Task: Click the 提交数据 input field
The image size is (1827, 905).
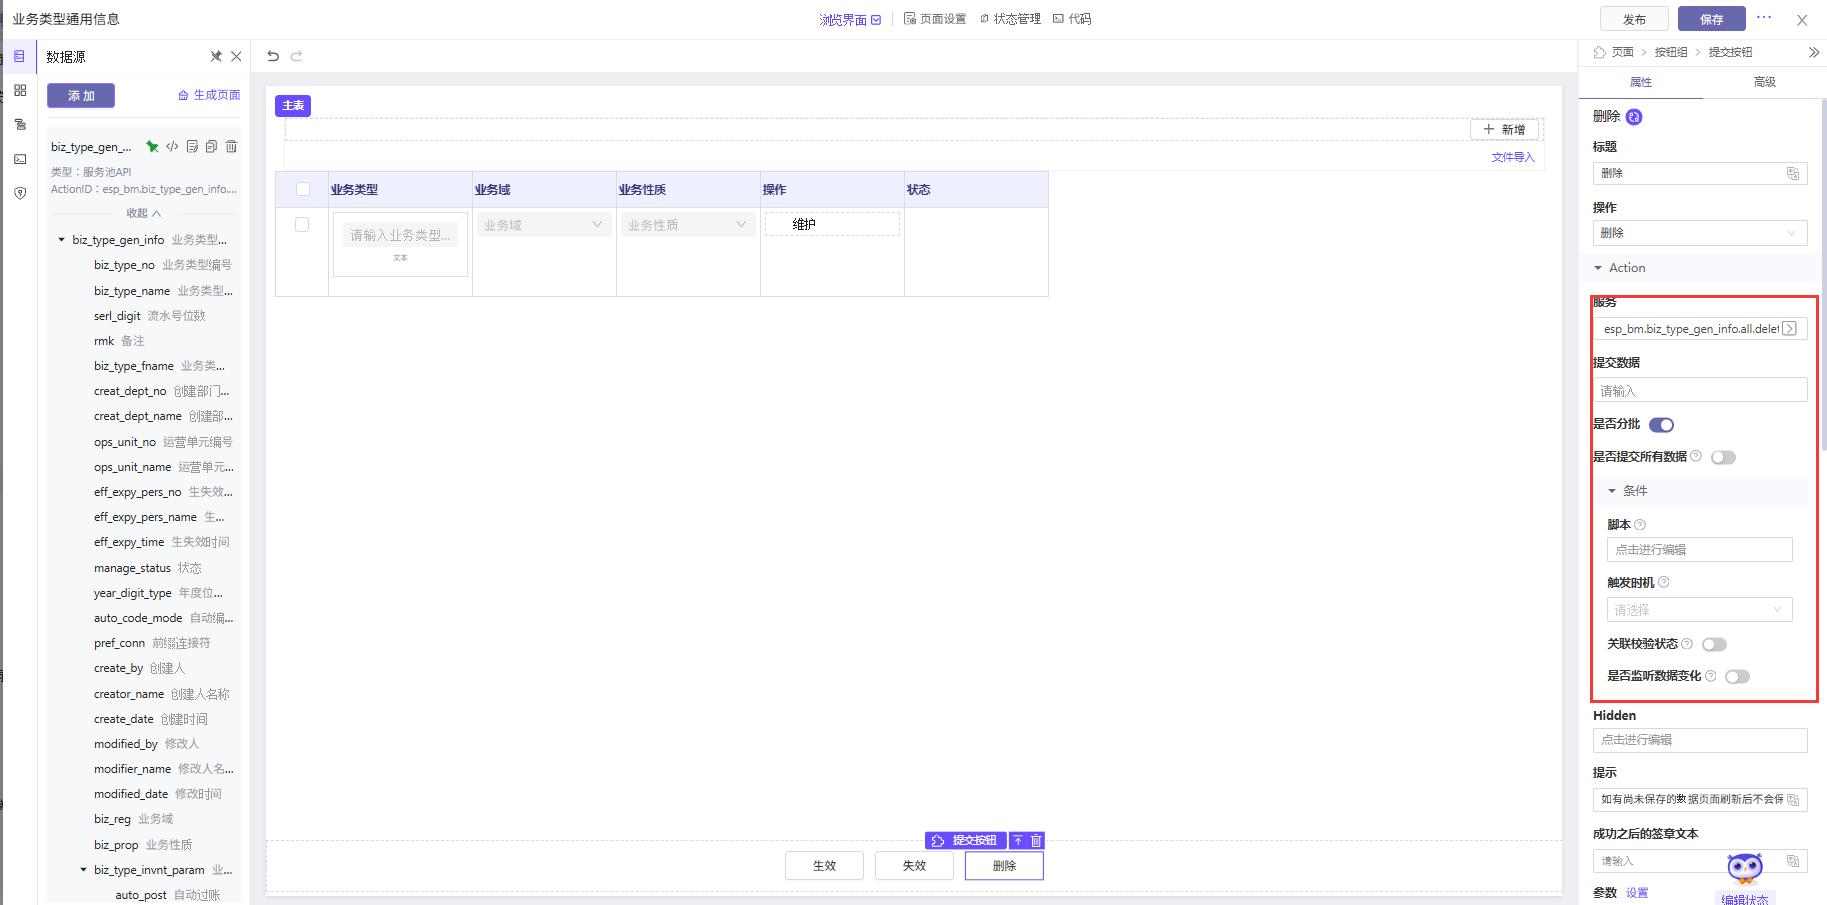Action: click(1698, 391)
